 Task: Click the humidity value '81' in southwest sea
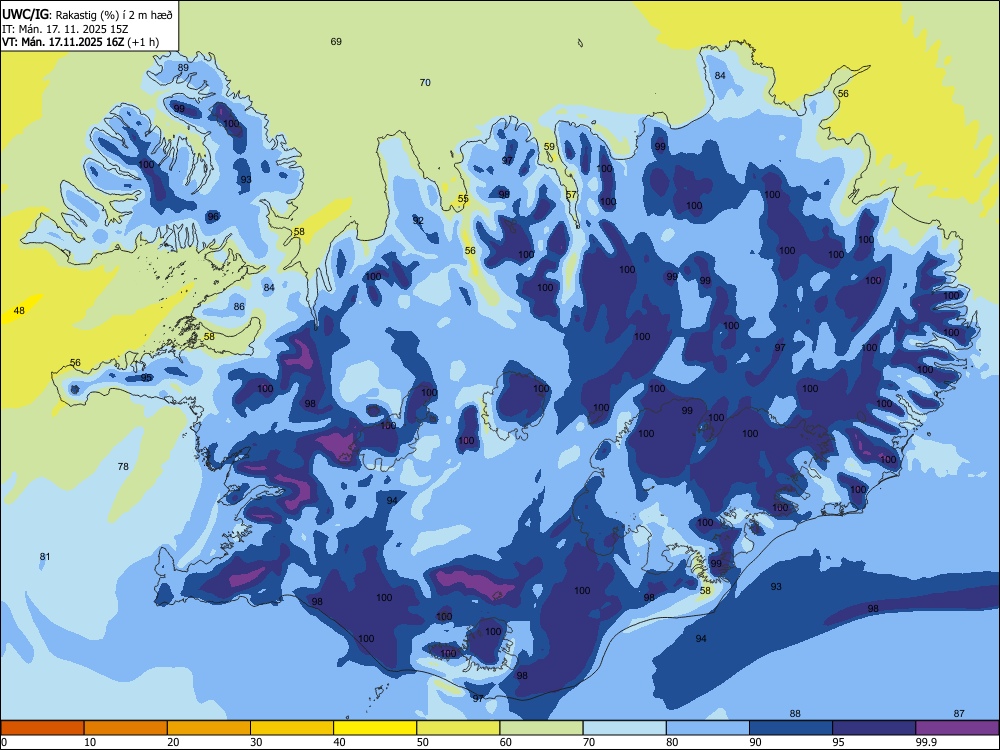click(45, 557)
